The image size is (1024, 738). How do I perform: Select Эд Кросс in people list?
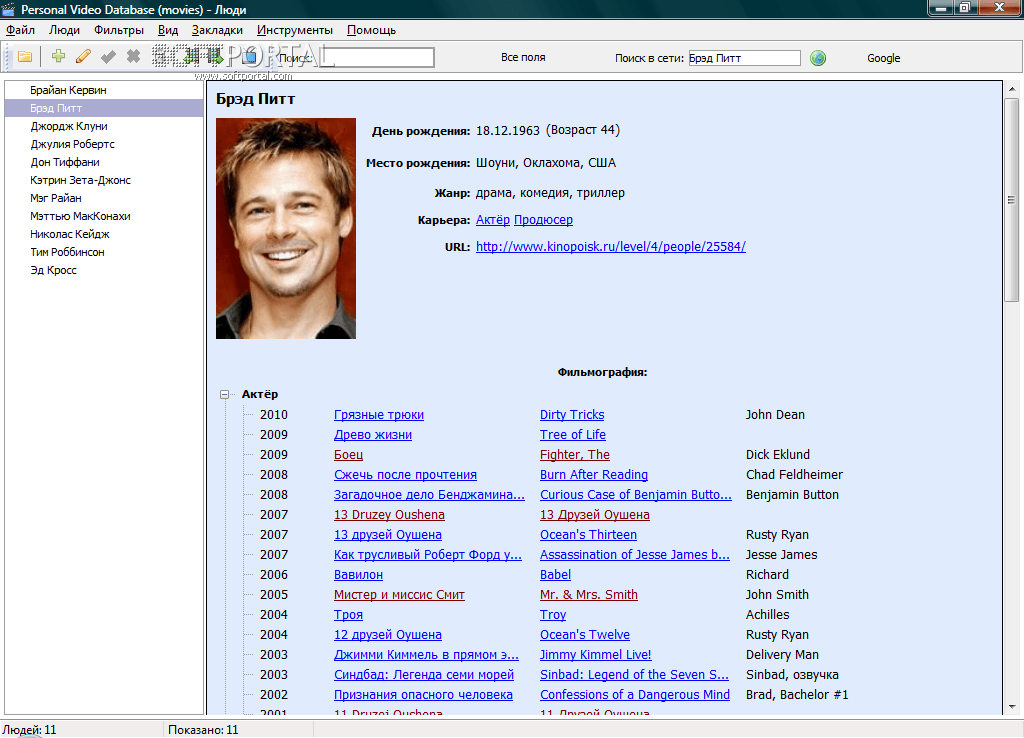coord(54,270)
